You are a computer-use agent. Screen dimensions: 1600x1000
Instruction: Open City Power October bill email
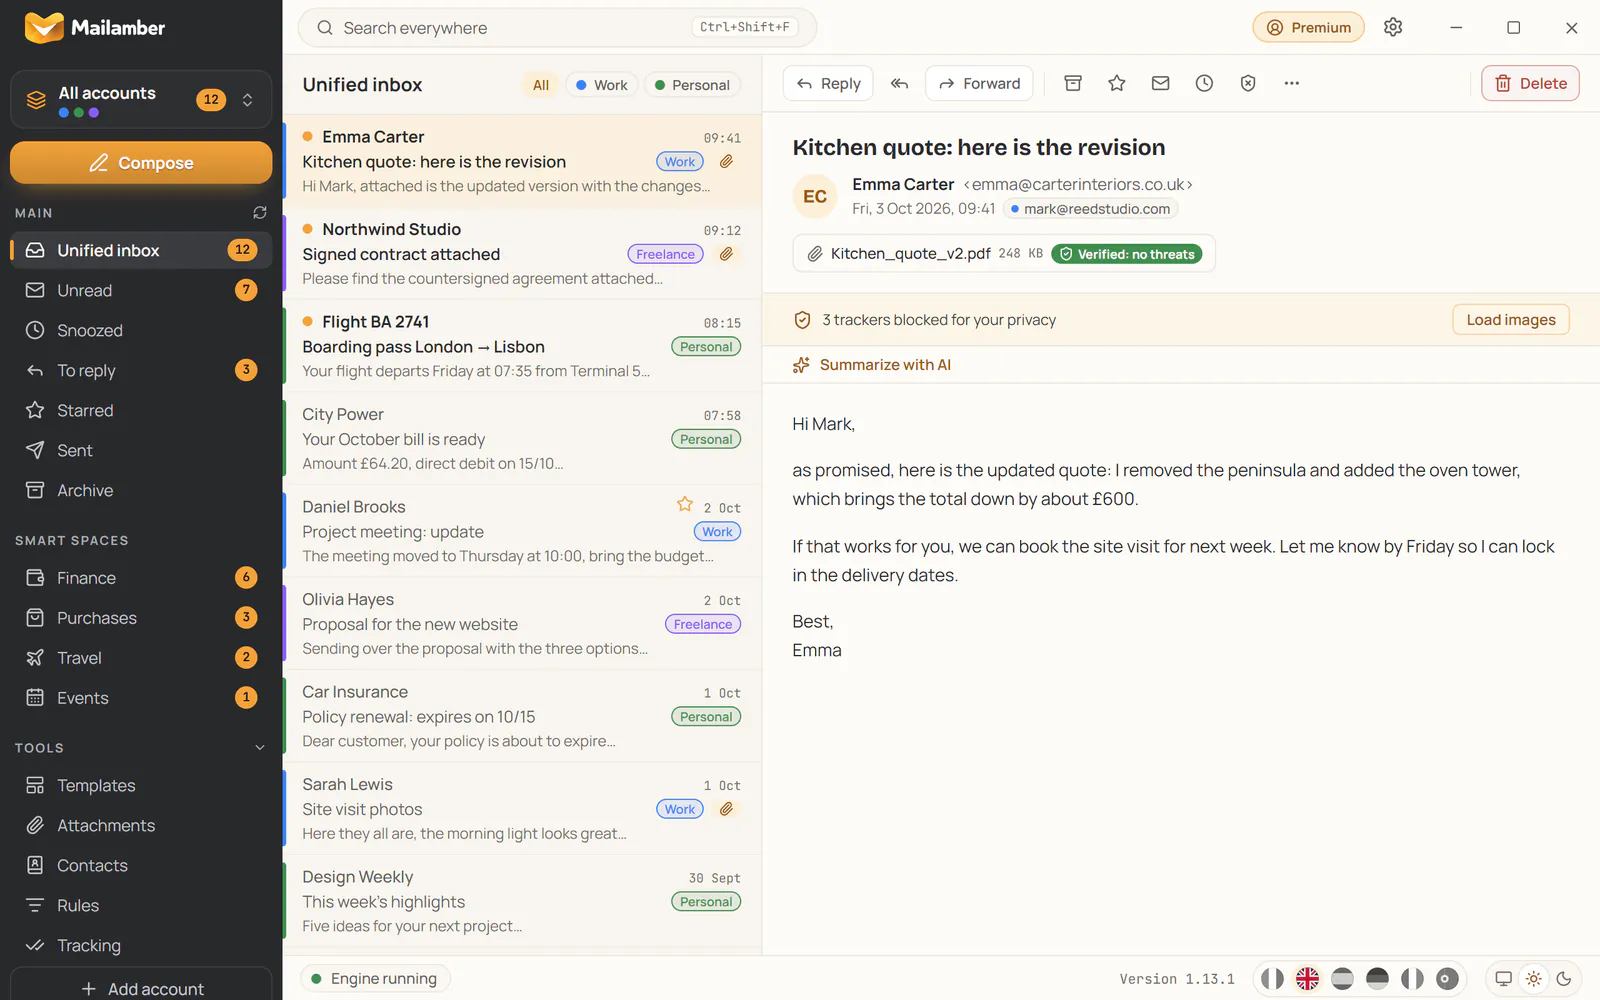point(522,439)
